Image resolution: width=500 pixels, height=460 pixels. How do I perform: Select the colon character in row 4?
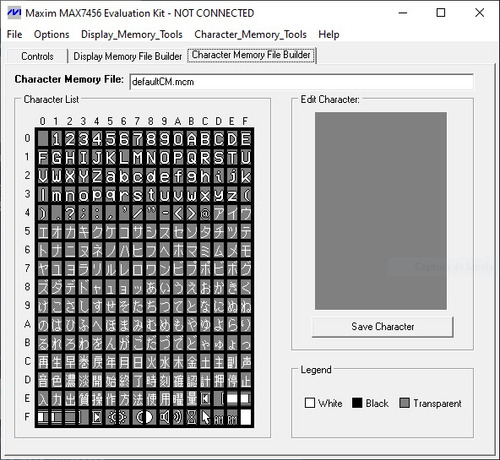pos(97,213)
